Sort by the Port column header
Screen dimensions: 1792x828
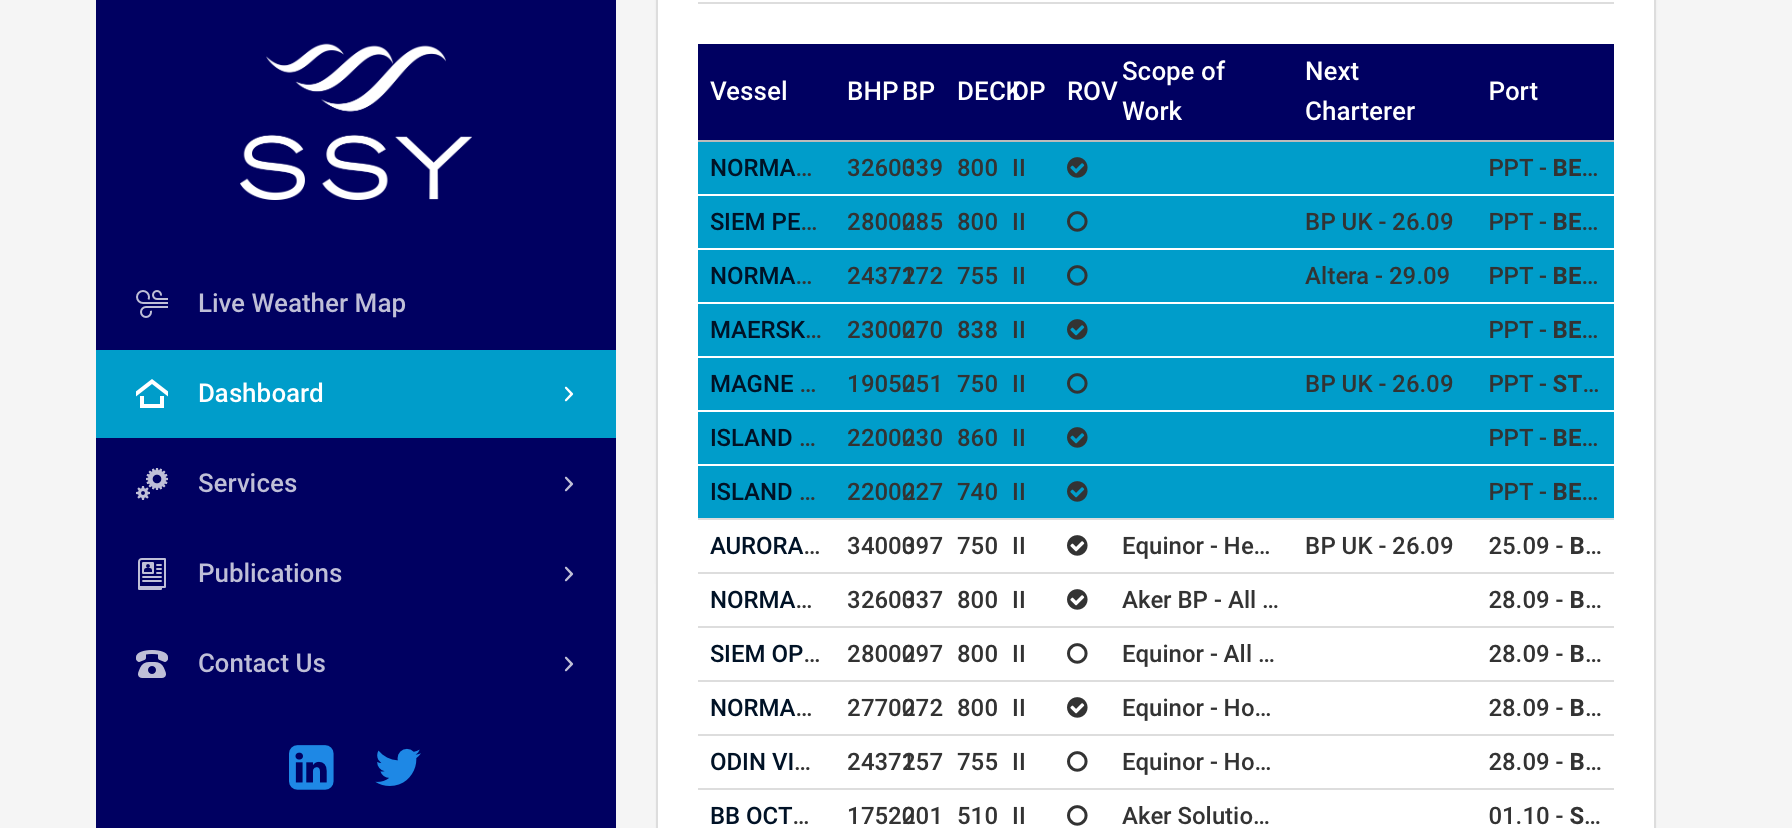tap(1513, 91)
